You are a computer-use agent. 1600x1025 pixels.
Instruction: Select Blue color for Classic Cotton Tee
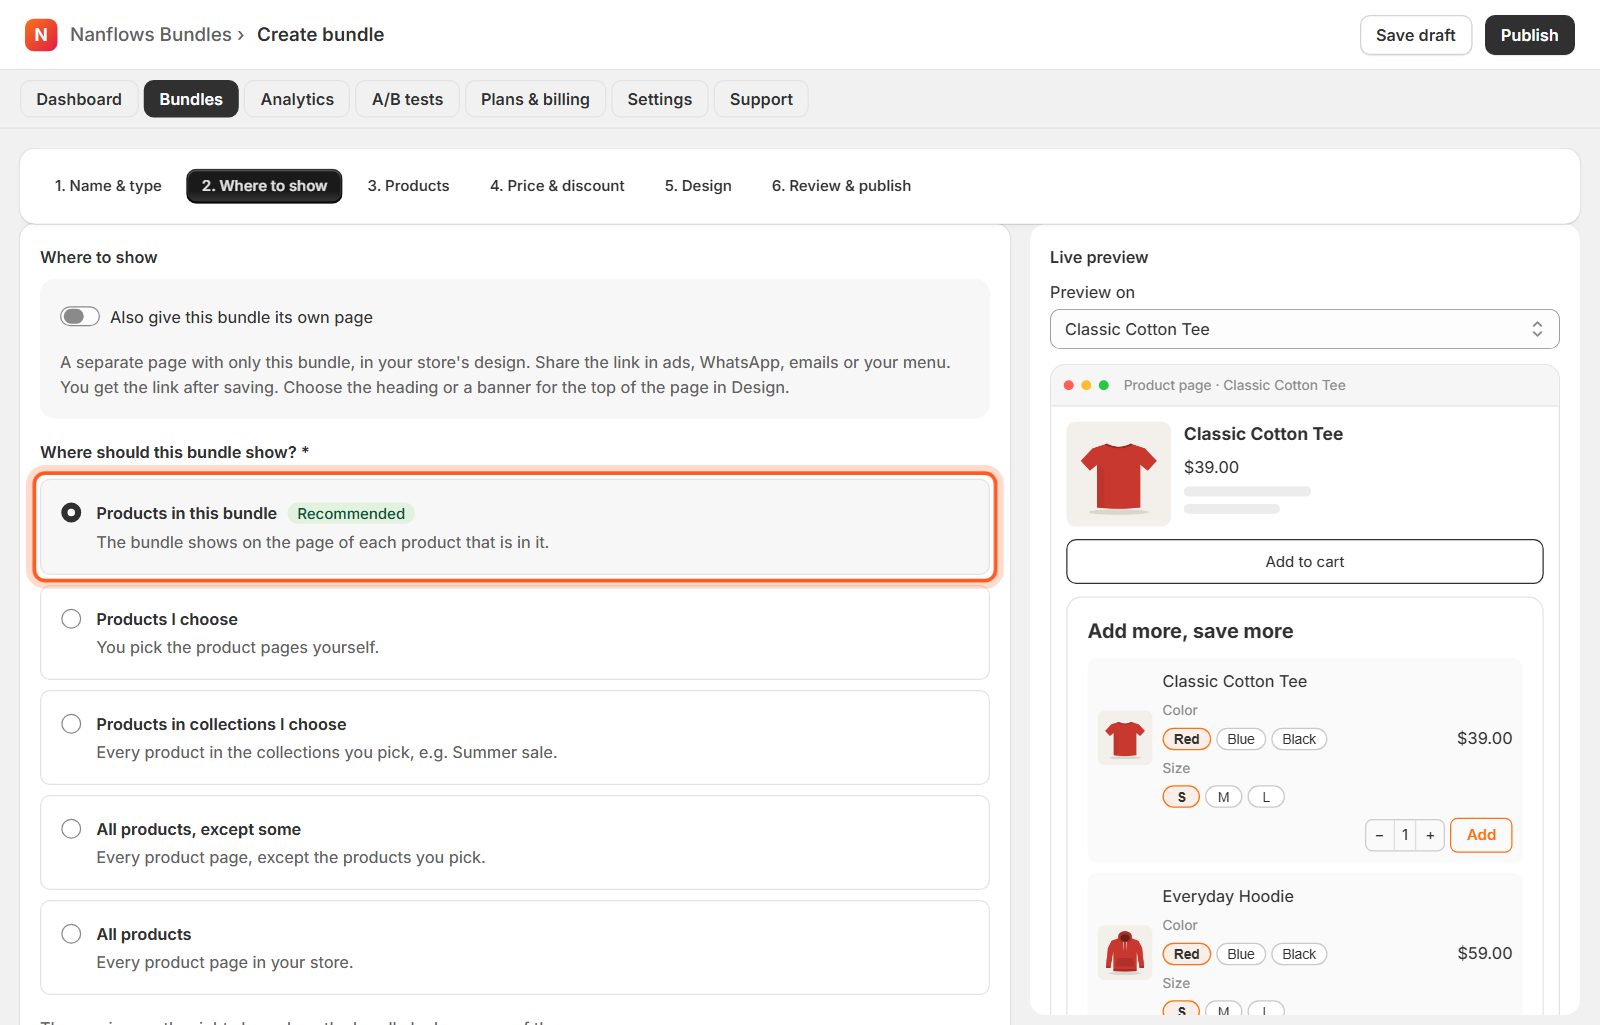[1241, 739]
